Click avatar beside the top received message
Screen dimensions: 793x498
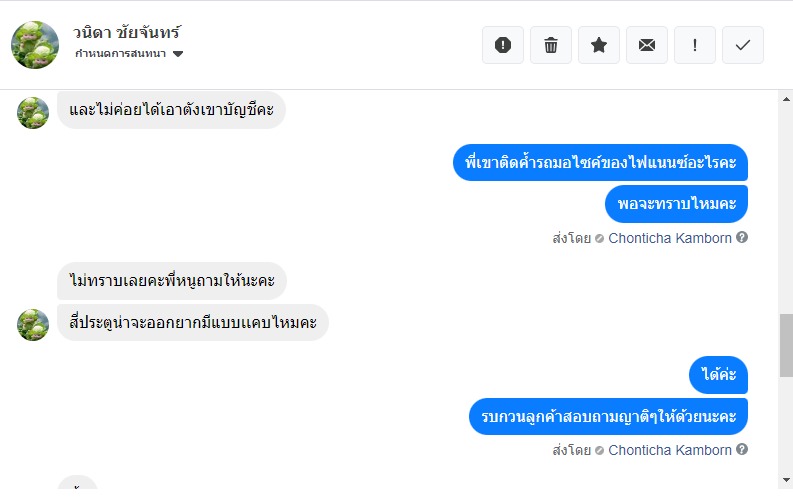33,113
